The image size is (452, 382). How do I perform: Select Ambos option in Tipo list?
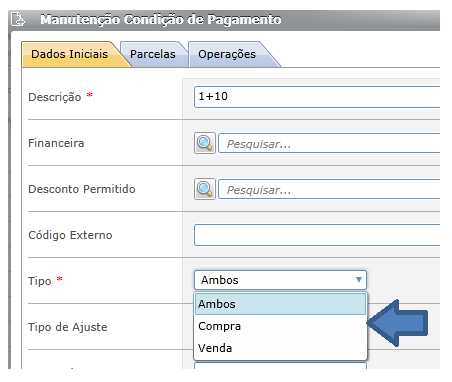click(280, 304)
